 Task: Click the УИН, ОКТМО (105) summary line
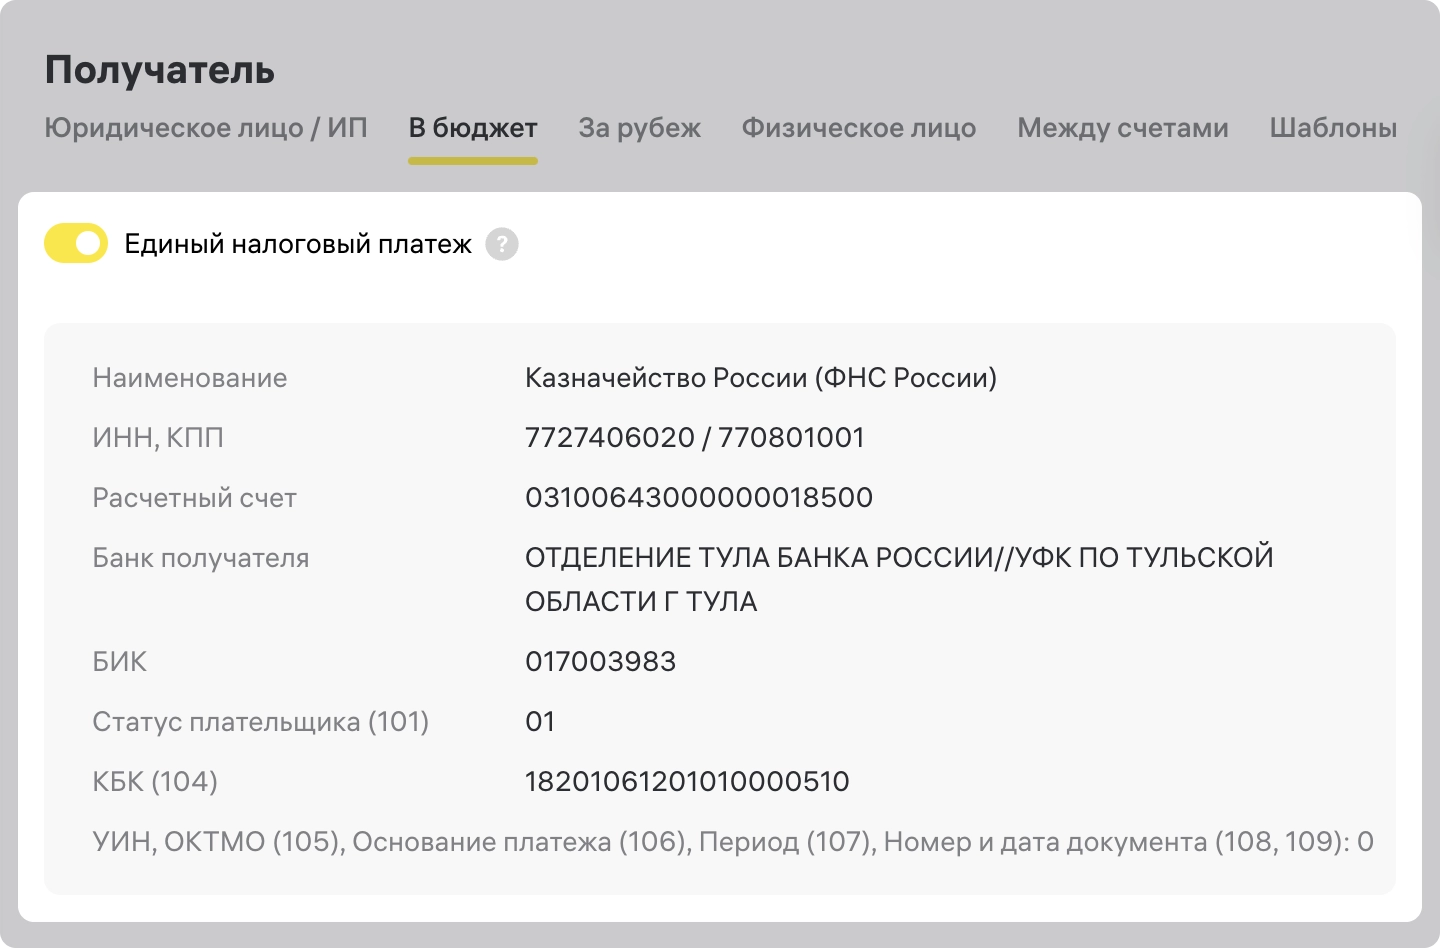pos(732,842)
